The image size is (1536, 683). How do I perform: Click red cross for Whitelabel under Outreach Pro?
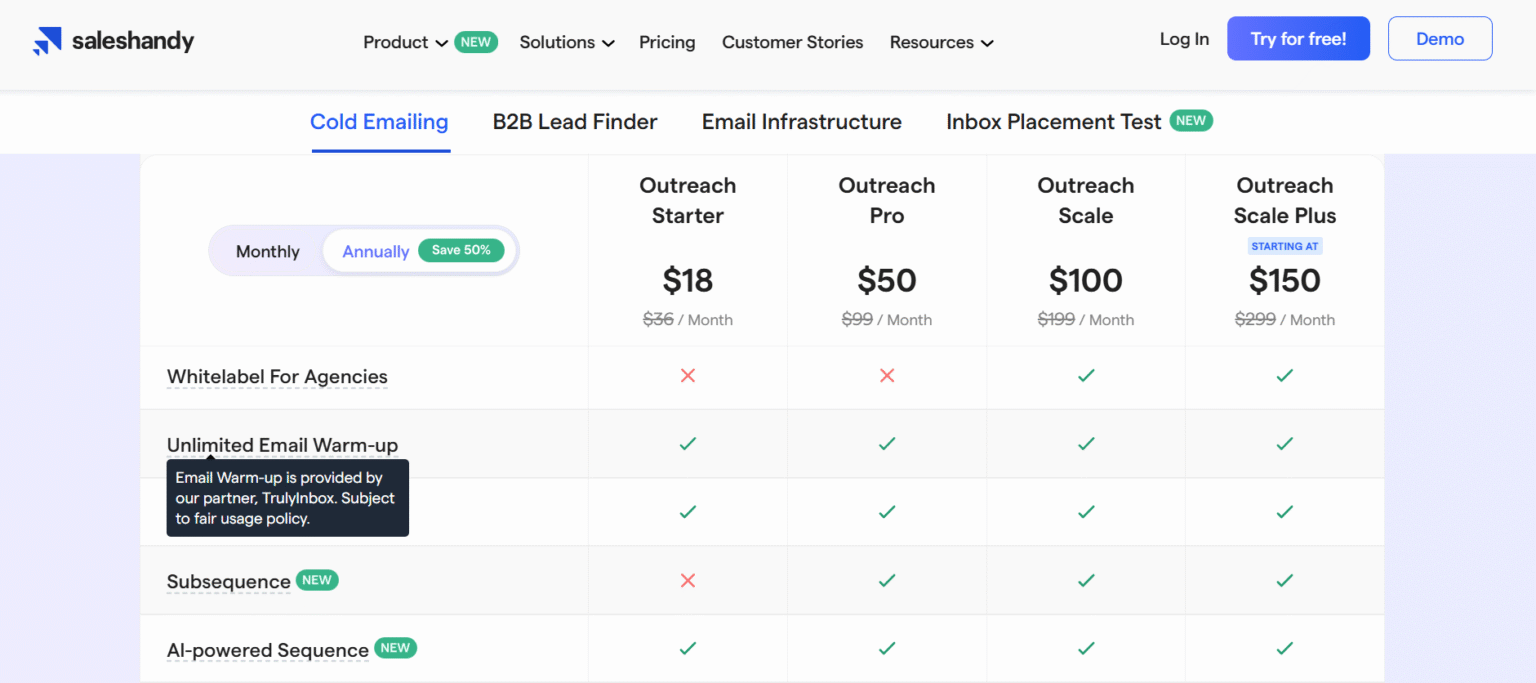pos(886,376)
